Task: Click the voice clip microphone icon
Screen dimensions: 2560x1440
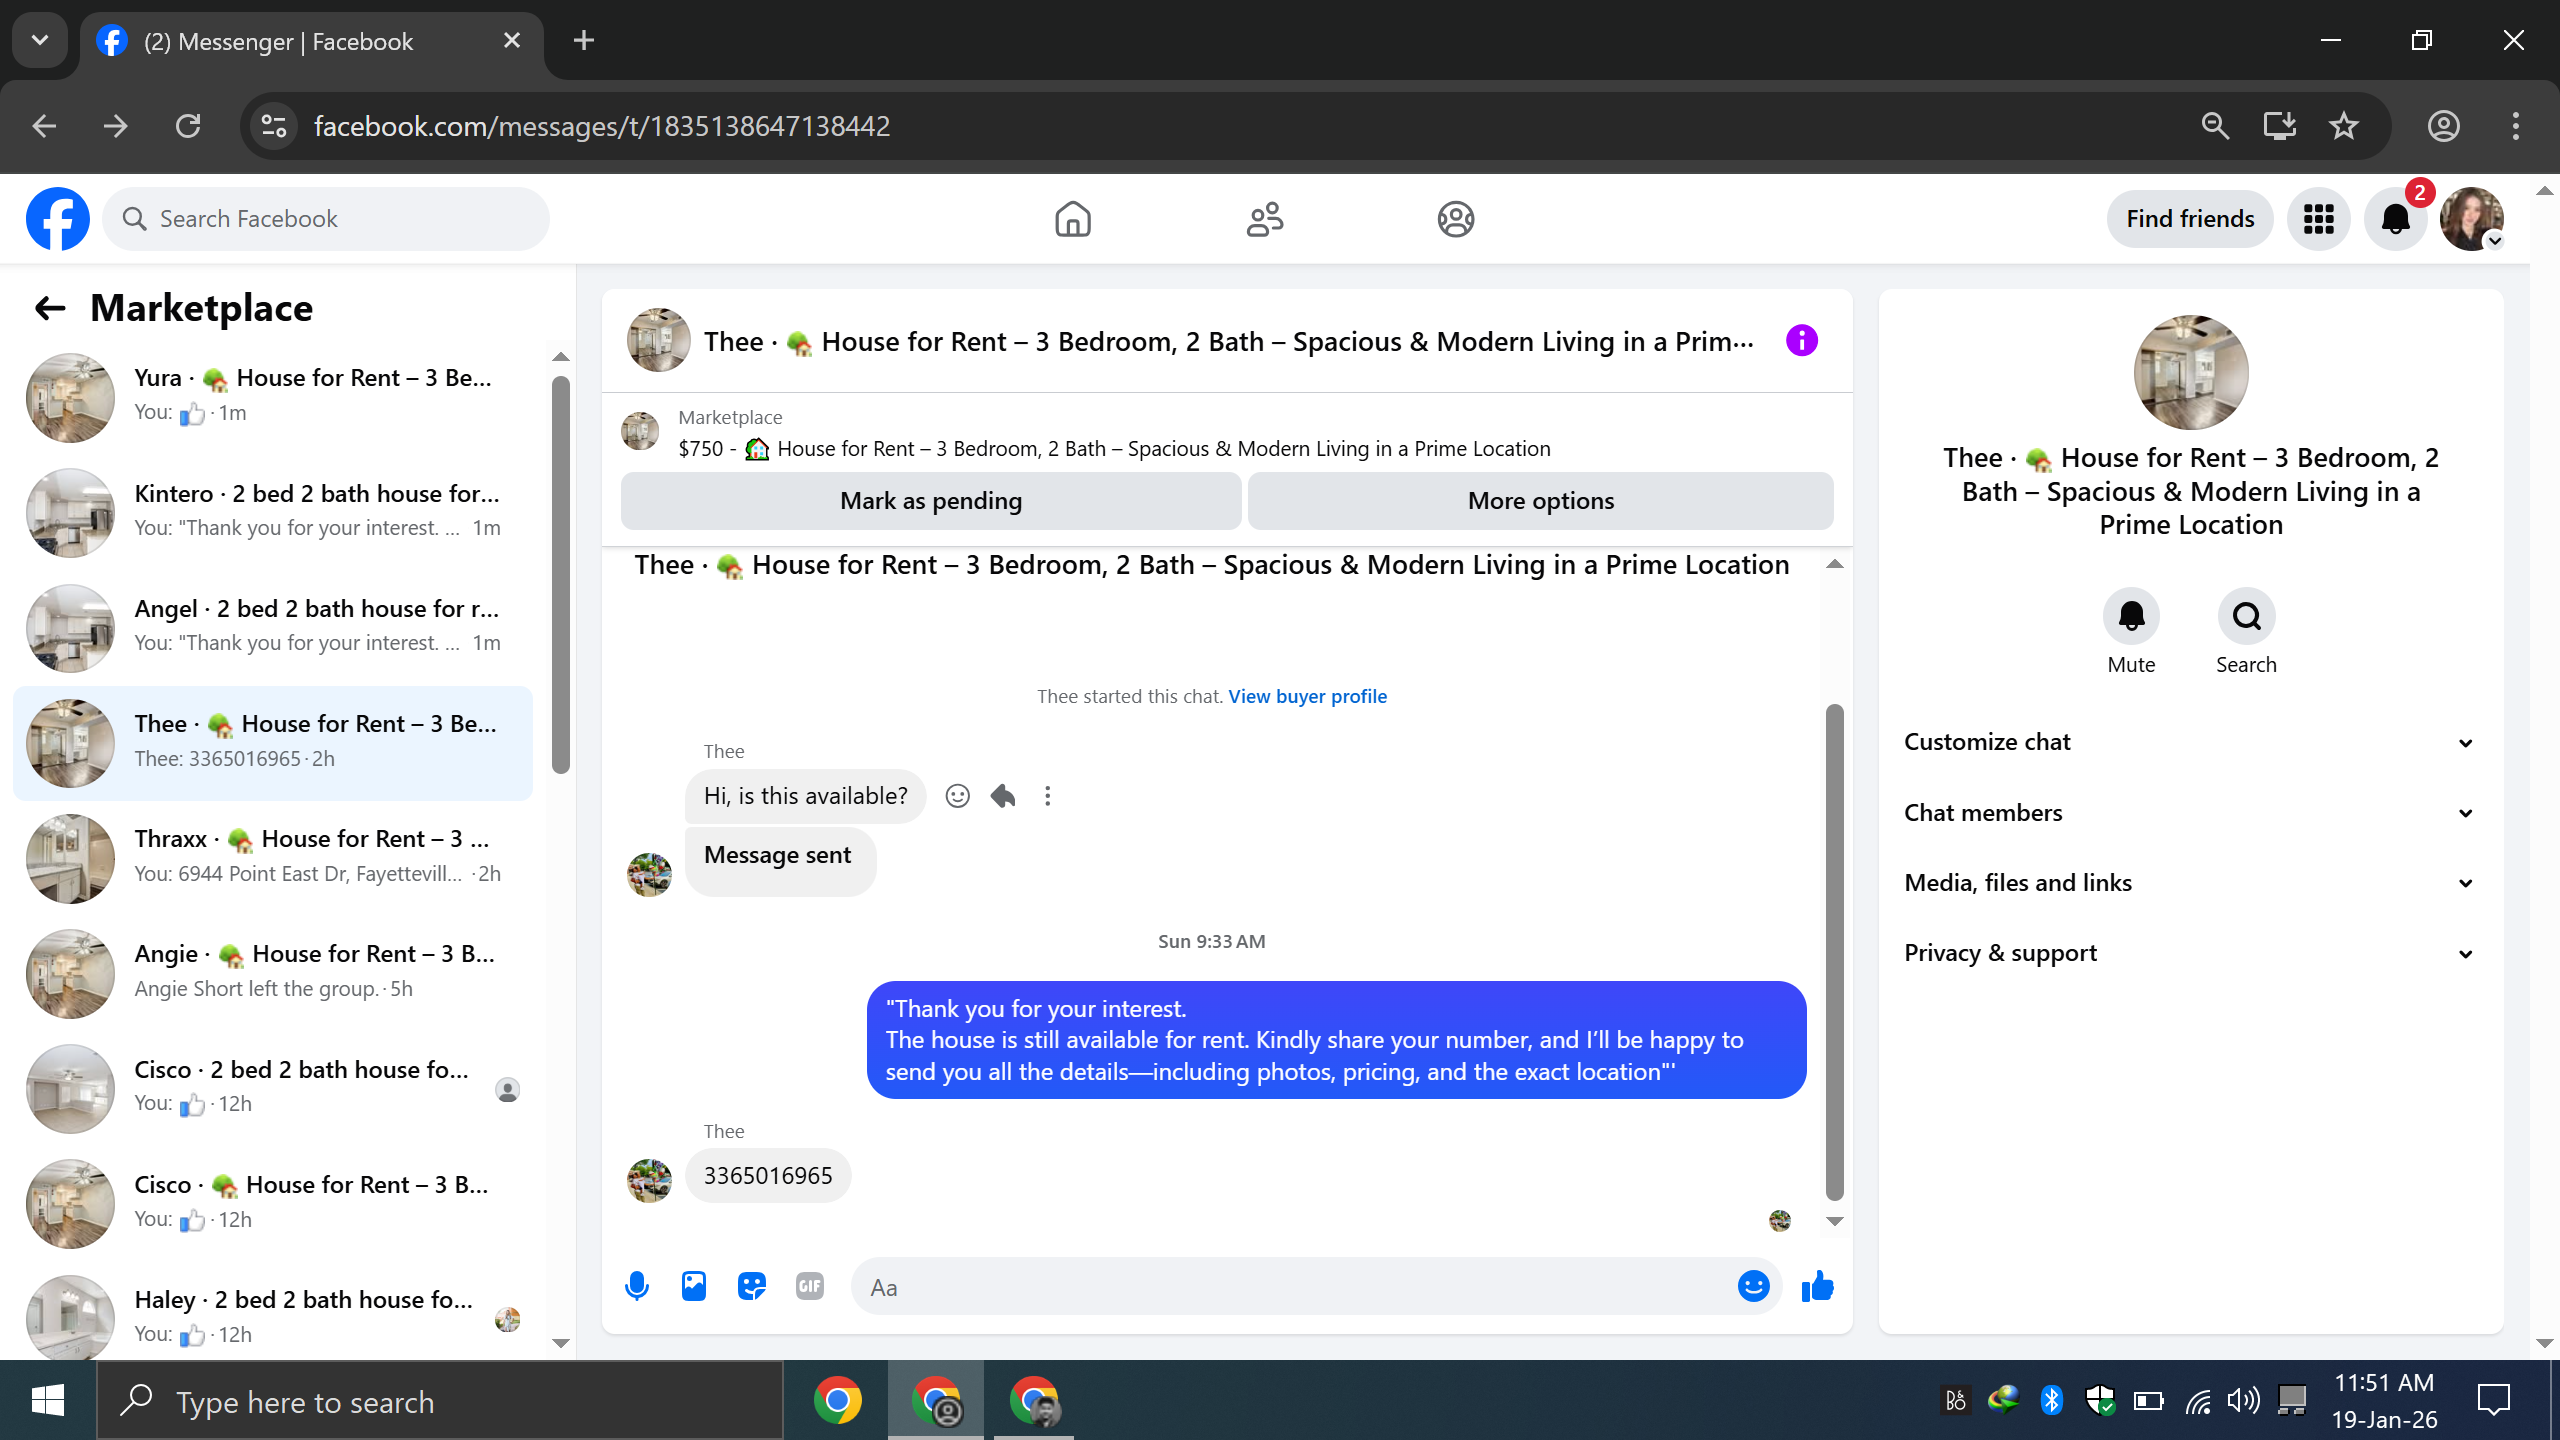Action: pyautogui.click(x=637, y=1286)
